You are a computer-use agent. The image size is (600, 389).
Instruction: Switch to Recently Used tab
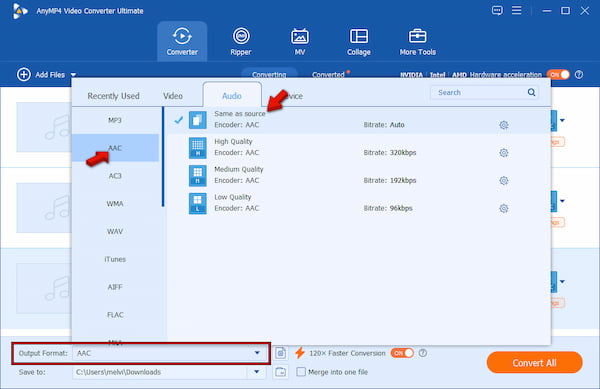tap(113, 96)
